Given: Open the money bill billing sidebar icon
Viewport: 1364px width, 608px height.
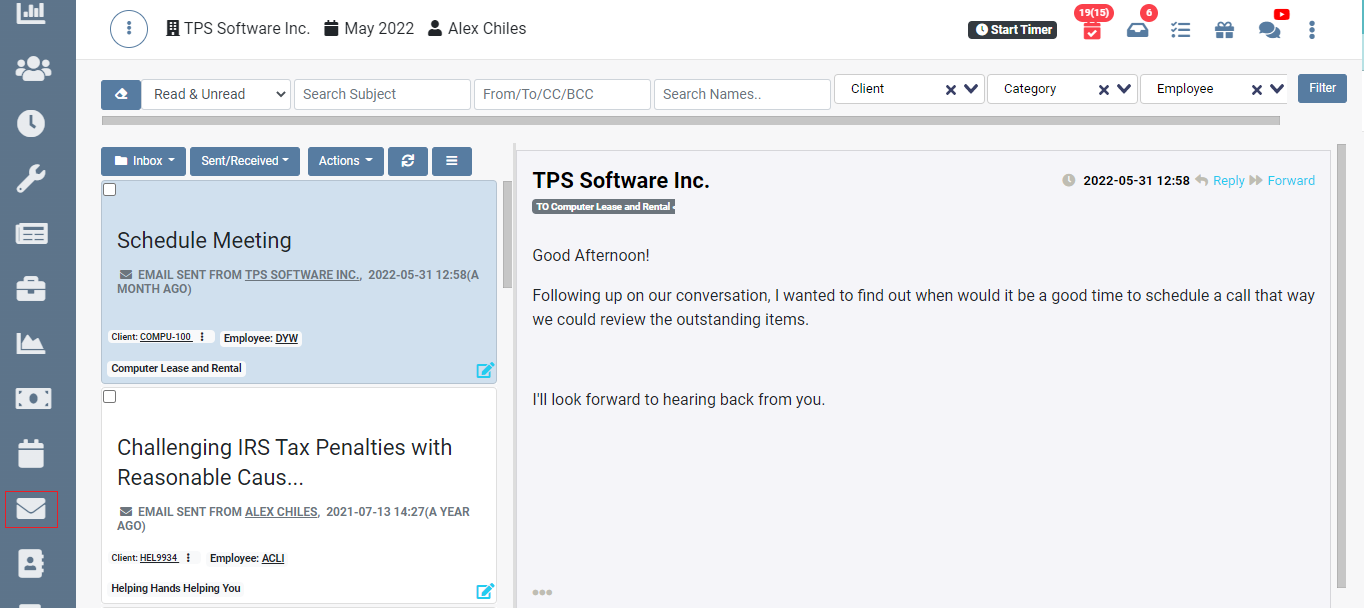Looking at the screenshot, I should [x=33, y=399].
